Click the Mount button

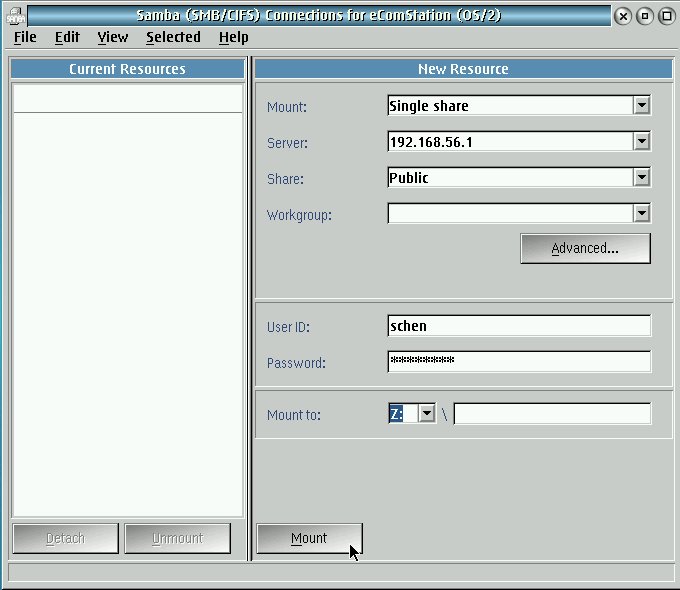click(309, 538)
